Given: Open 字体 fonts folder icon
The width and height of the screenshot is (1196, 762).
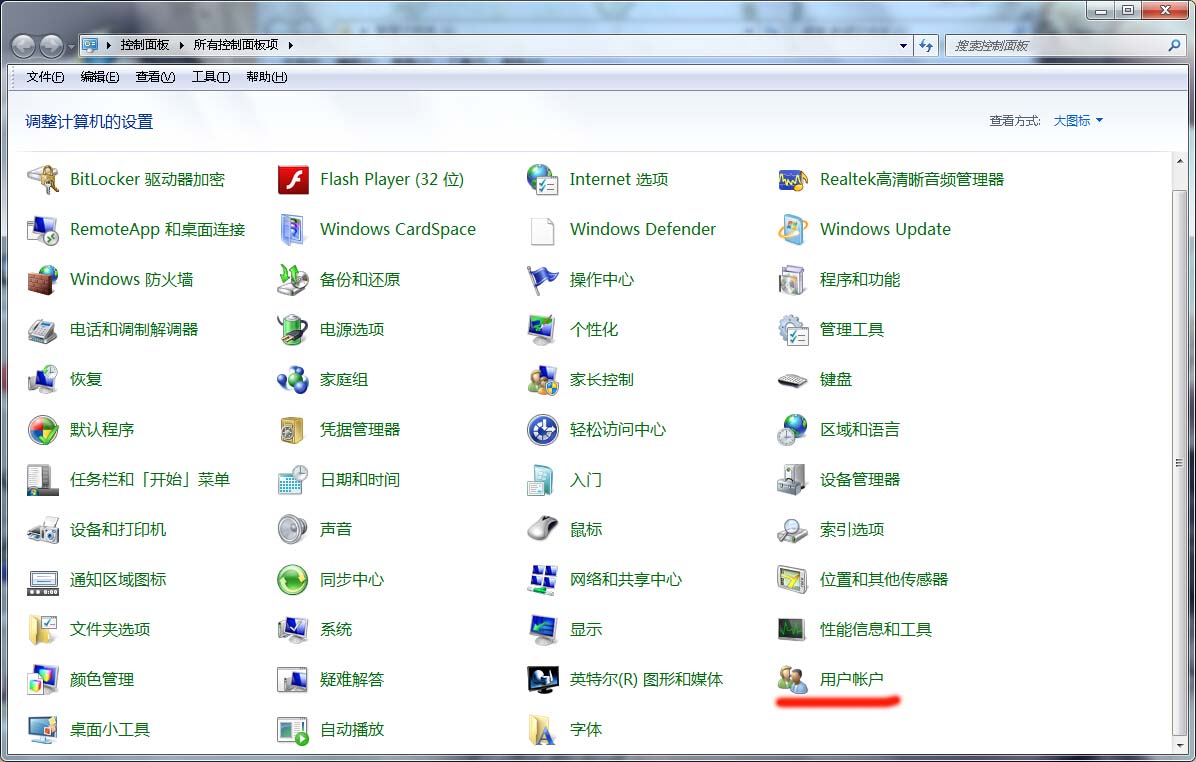Looking at the screenshot, I should point(542,730).
